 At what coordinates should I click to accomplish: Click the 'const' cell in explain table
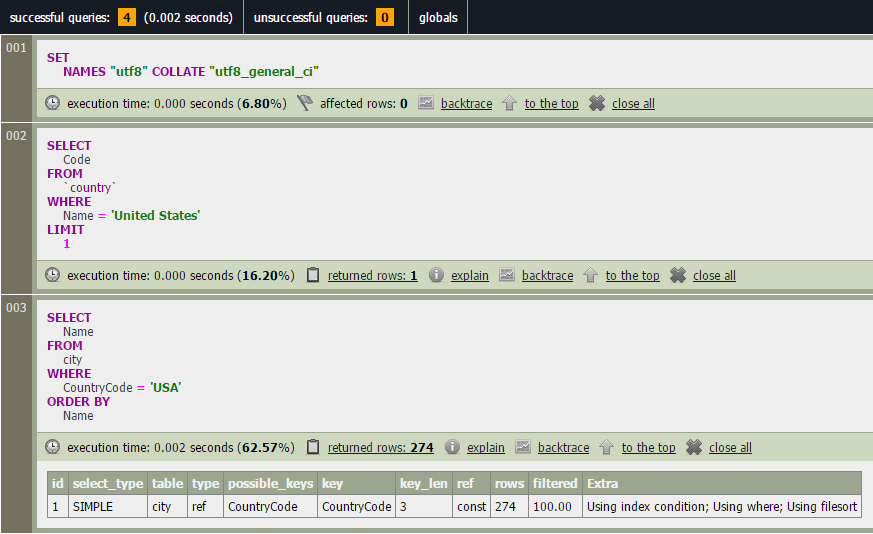(472, 507)
